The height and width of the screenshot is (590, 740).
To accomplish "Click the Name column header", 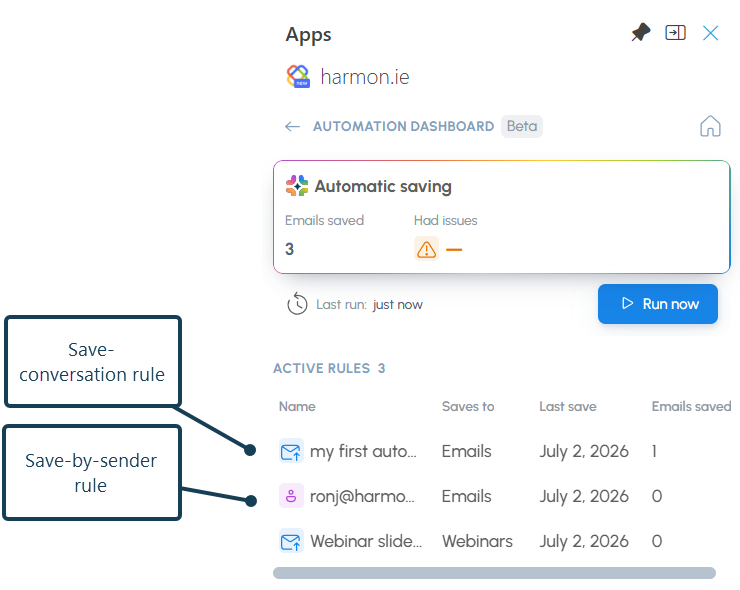I will (x=297, y=406).
